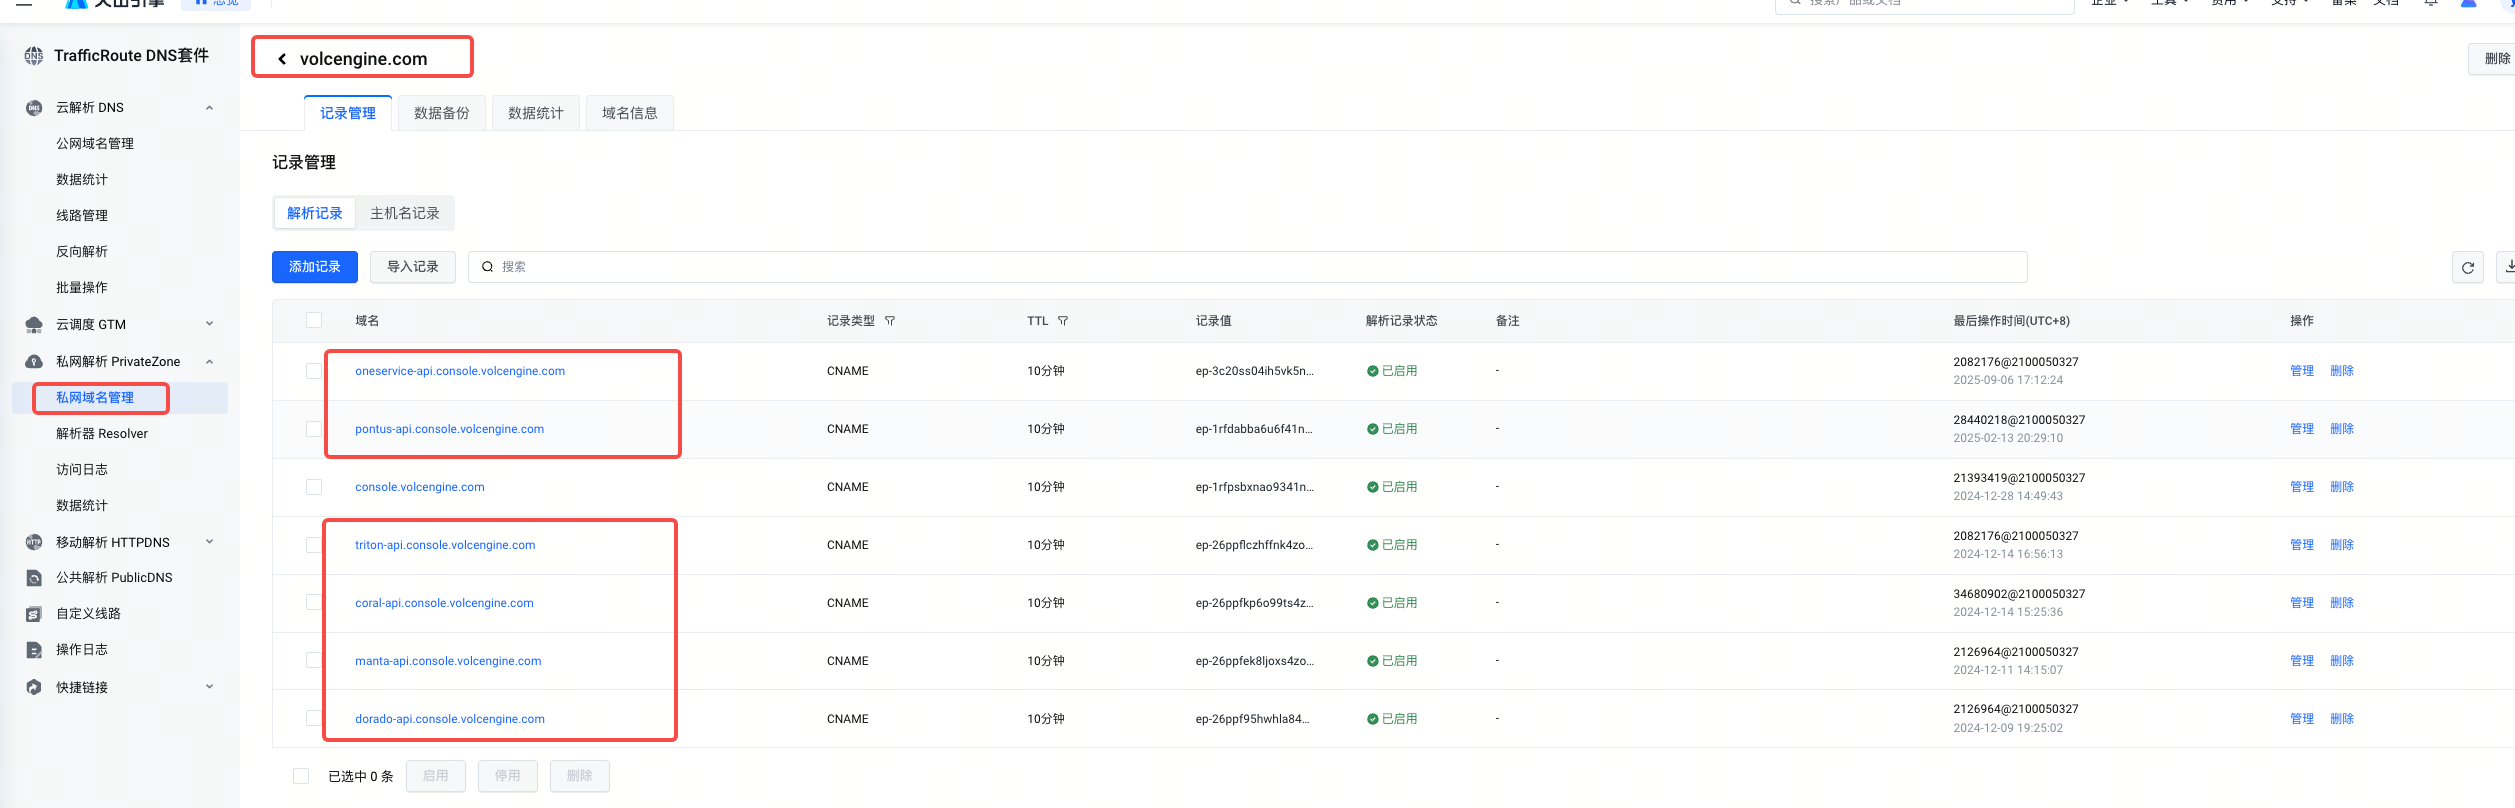Expand the 快捷链接 section chevron
2515x808 pixels.
pyautogui.click(x=210, y=687)
